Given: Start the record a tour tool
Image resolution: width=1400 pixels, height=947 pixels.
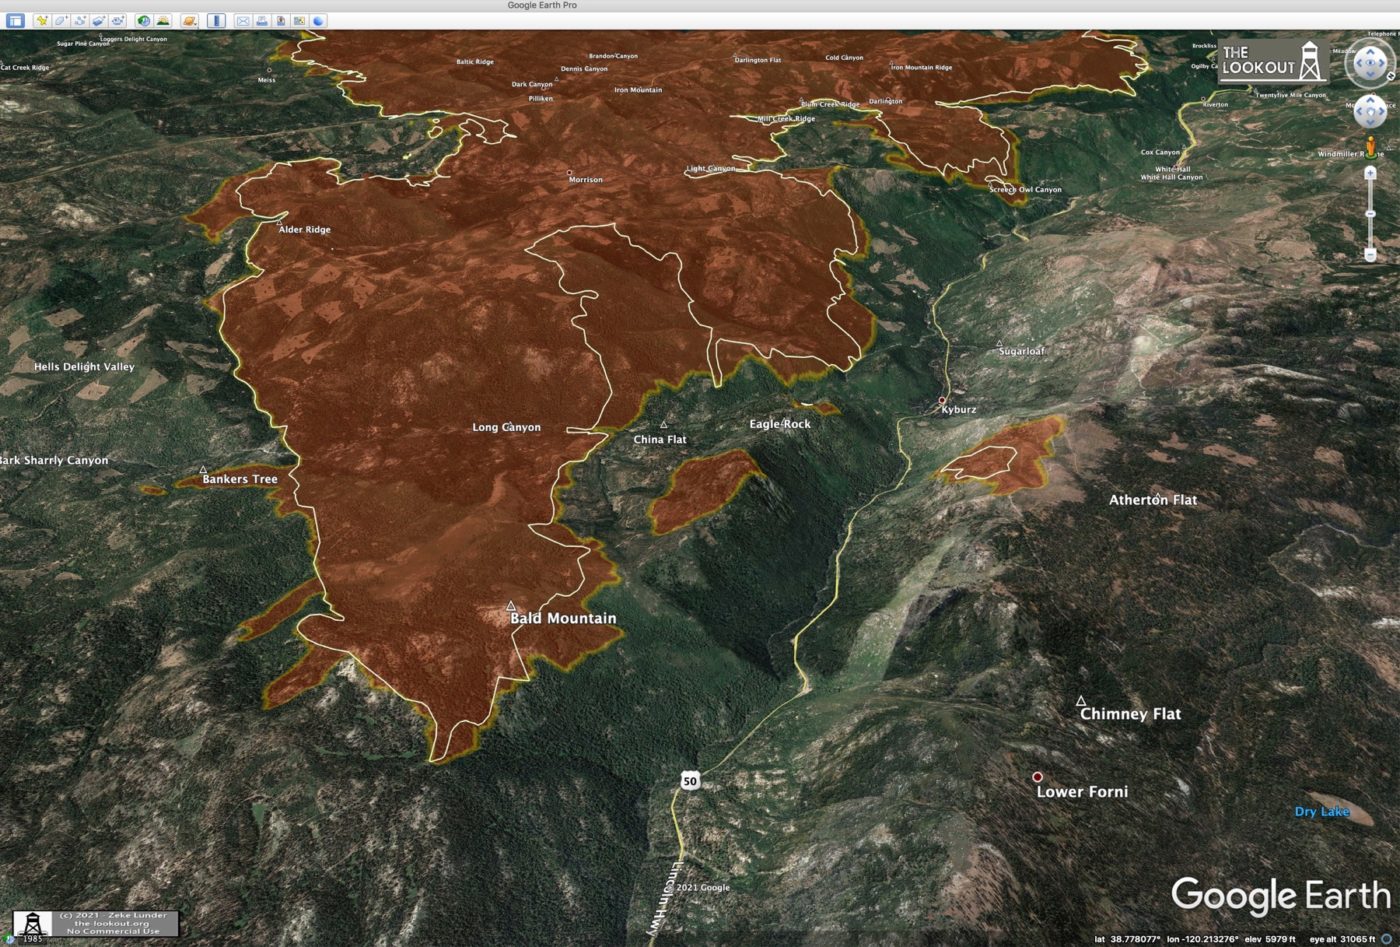Looking at the screenshot, I should pos(118,20).
